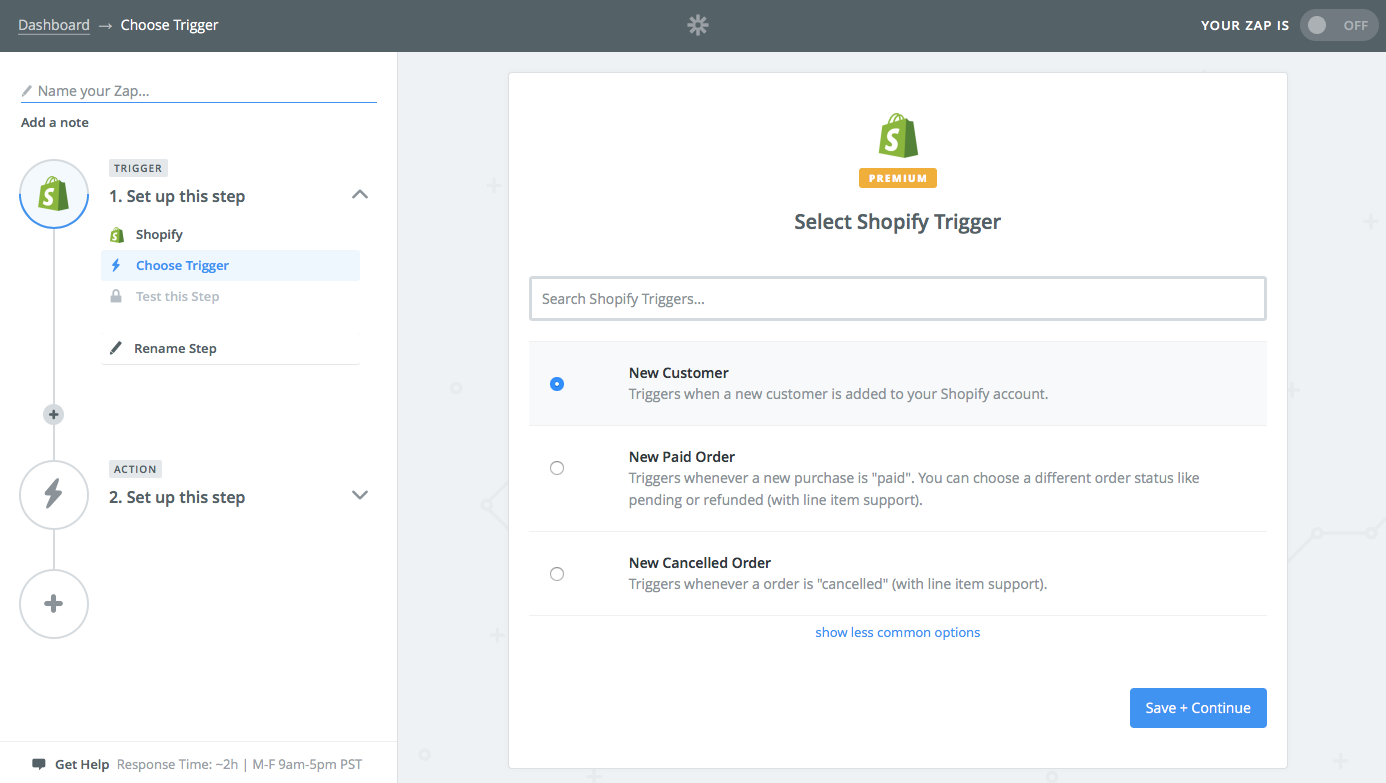This screenshot has width=1386, height=783.
Task: Turn on the Your Zap Is toggle
Action: (1339, 25)
